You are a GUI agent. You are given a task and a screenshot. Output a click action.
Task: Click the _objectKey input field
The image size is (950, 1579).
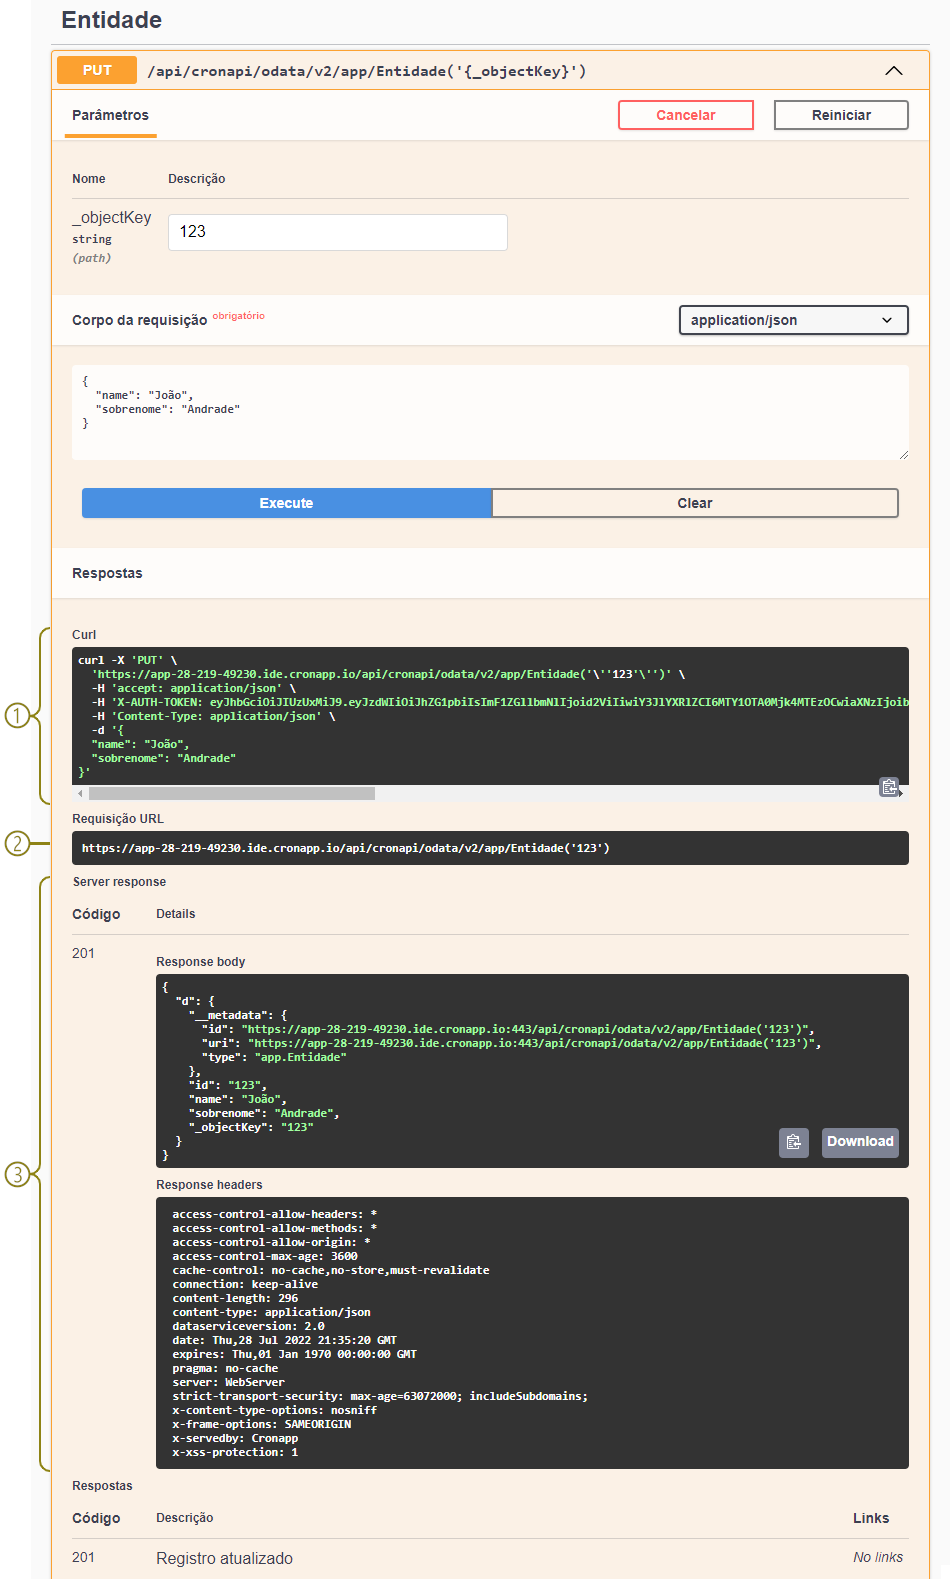[338, 232]
